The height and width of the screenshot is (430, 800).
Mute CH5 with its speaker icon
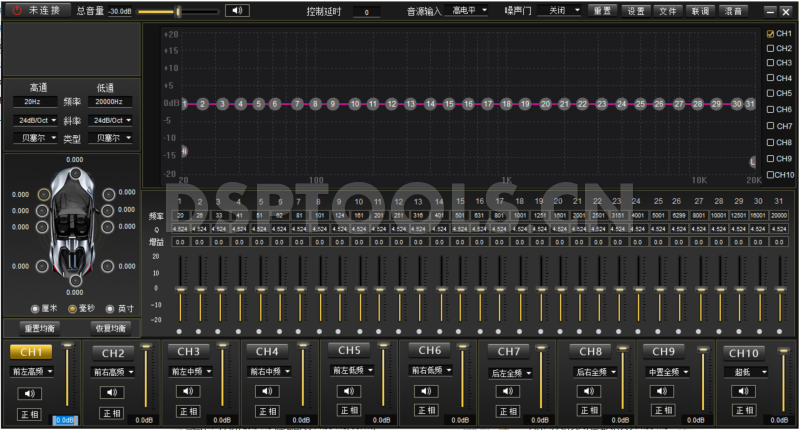click(348, 390)
